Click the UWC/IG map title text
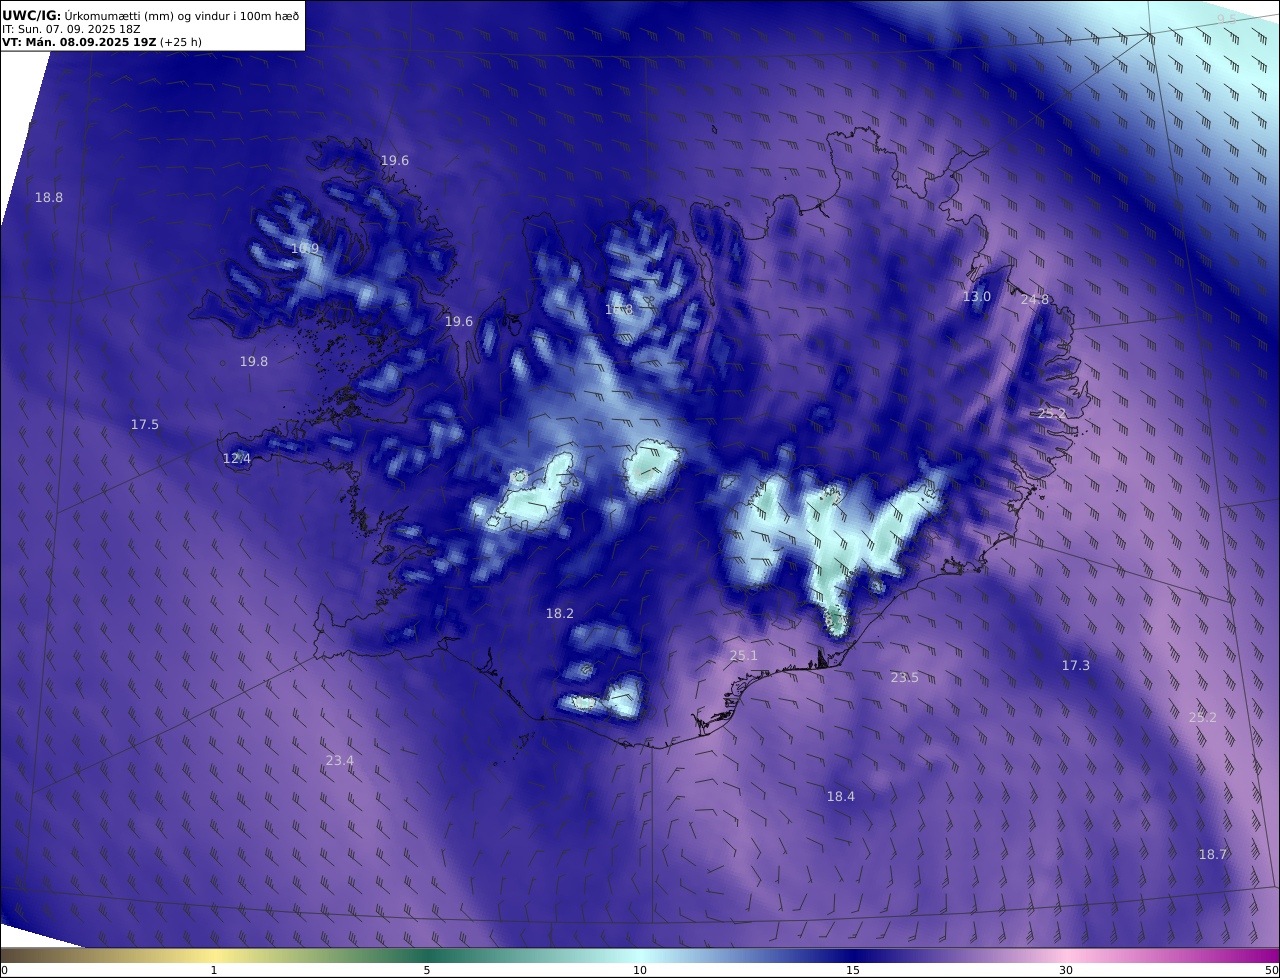The width and height of the screenshot is (1280, 978). pos(150,15)
